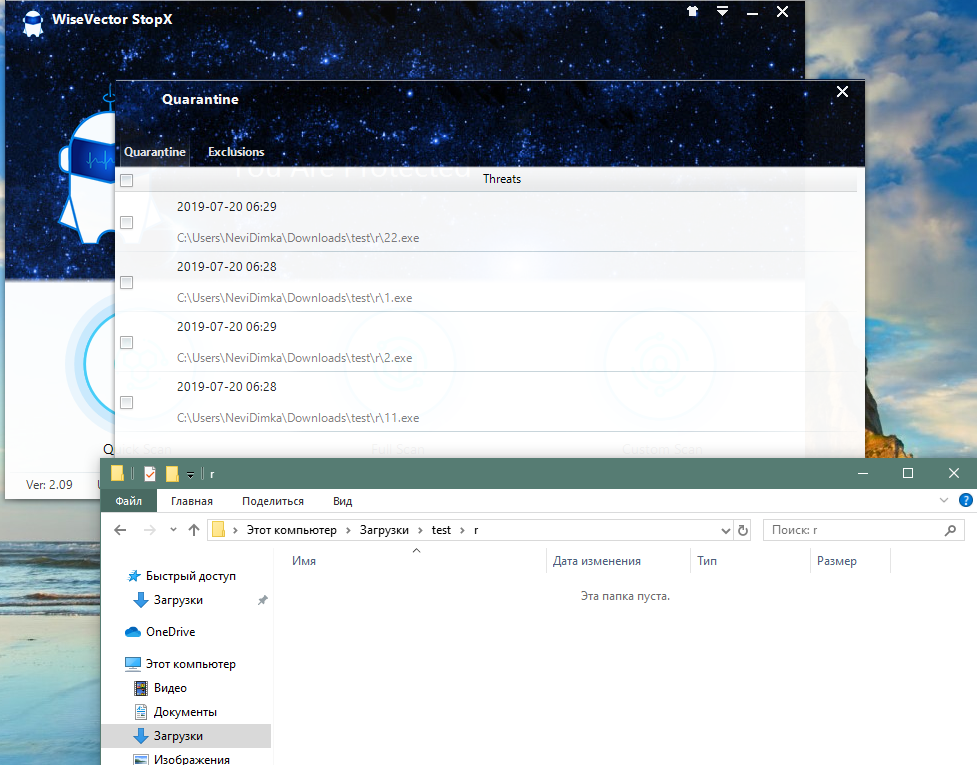Close the Quarantine dialog
The width and height of the screenshot is (977, 765).
coord(842,92)
